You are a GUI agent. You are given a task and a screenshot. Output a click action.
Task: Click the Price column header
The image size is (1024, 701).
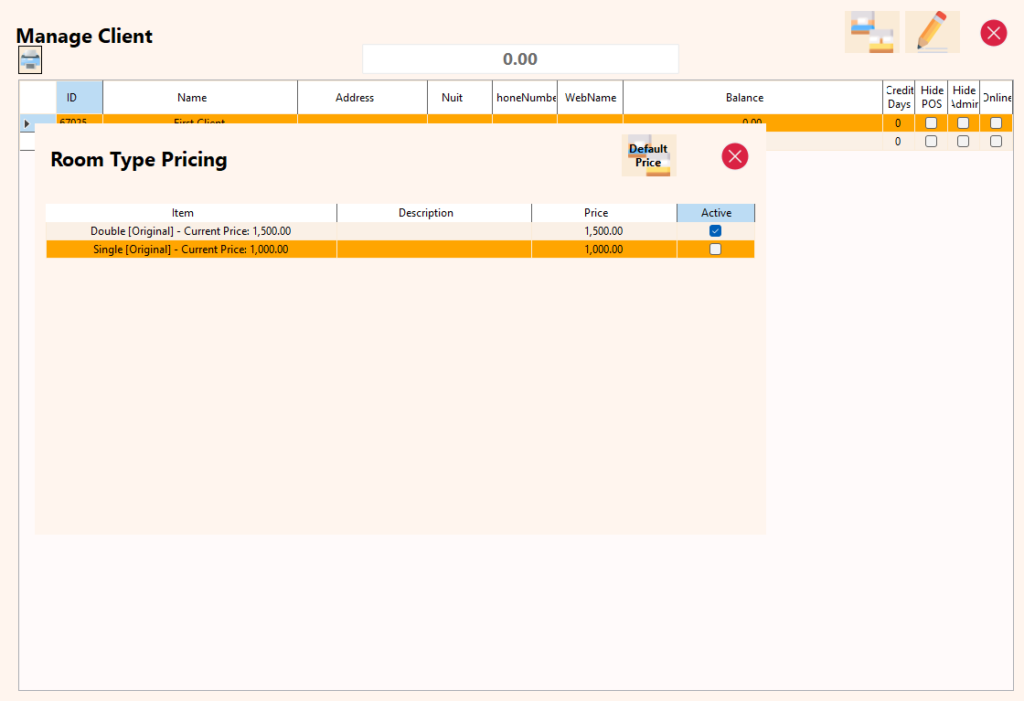click(x=596, y=213)
